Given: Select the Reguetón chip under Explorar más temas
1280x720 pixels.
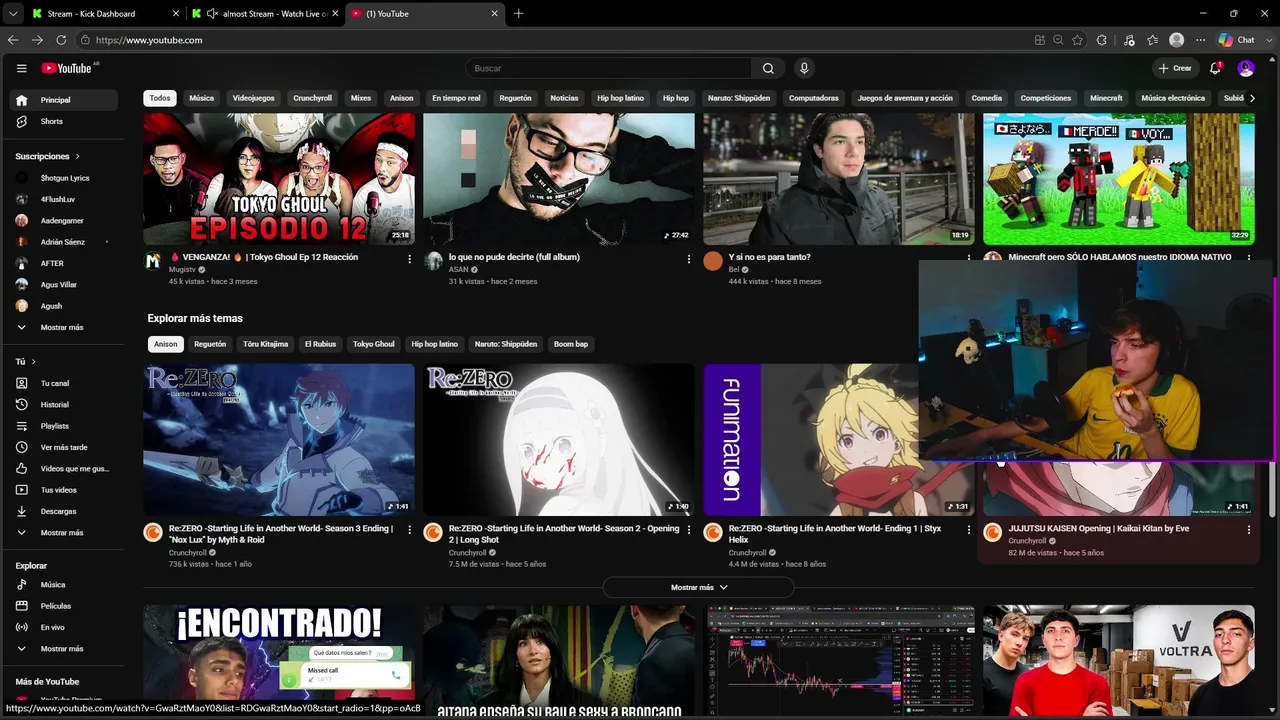Looking at the screenshot, I should (210, 344).
